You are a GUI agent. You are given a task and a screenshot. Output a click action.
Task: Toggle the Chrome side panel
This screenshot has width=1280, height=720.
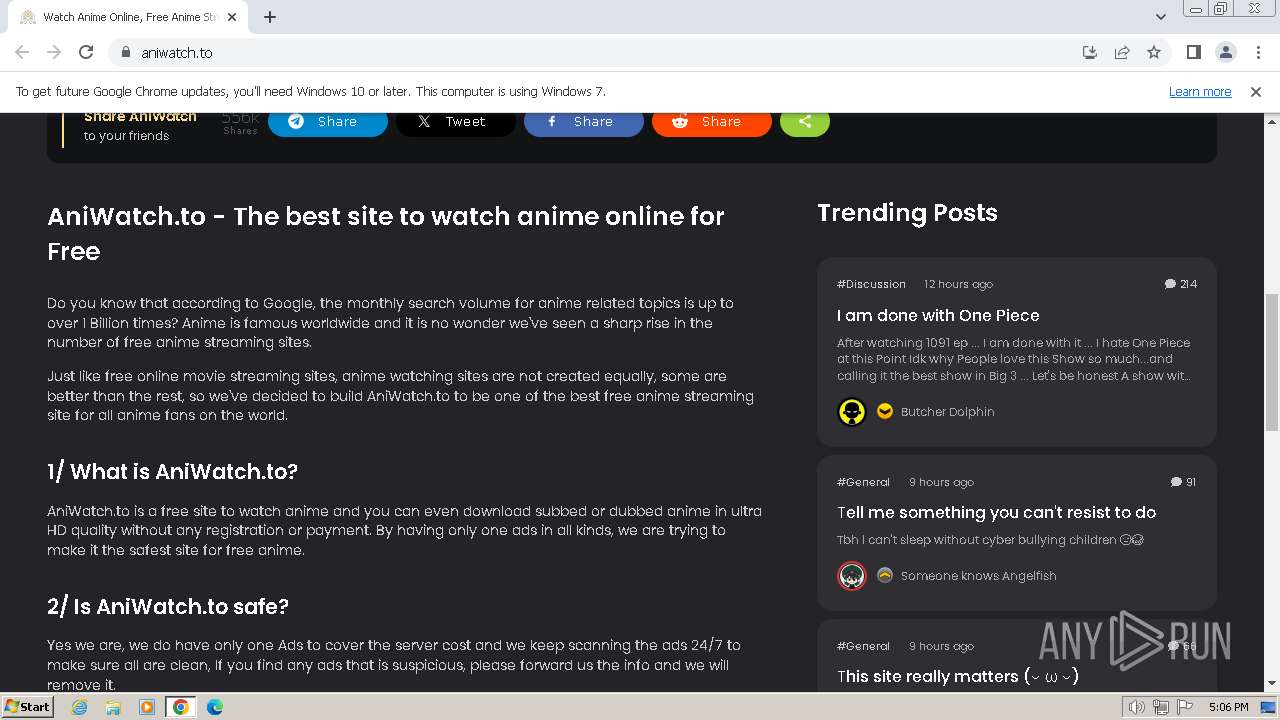[1193, 52]
